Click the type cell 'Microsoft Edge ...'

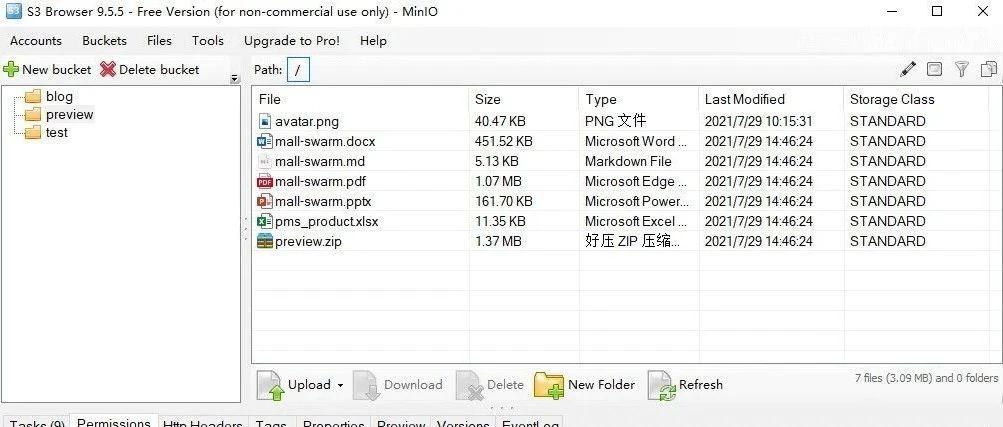tap(636, 182)
